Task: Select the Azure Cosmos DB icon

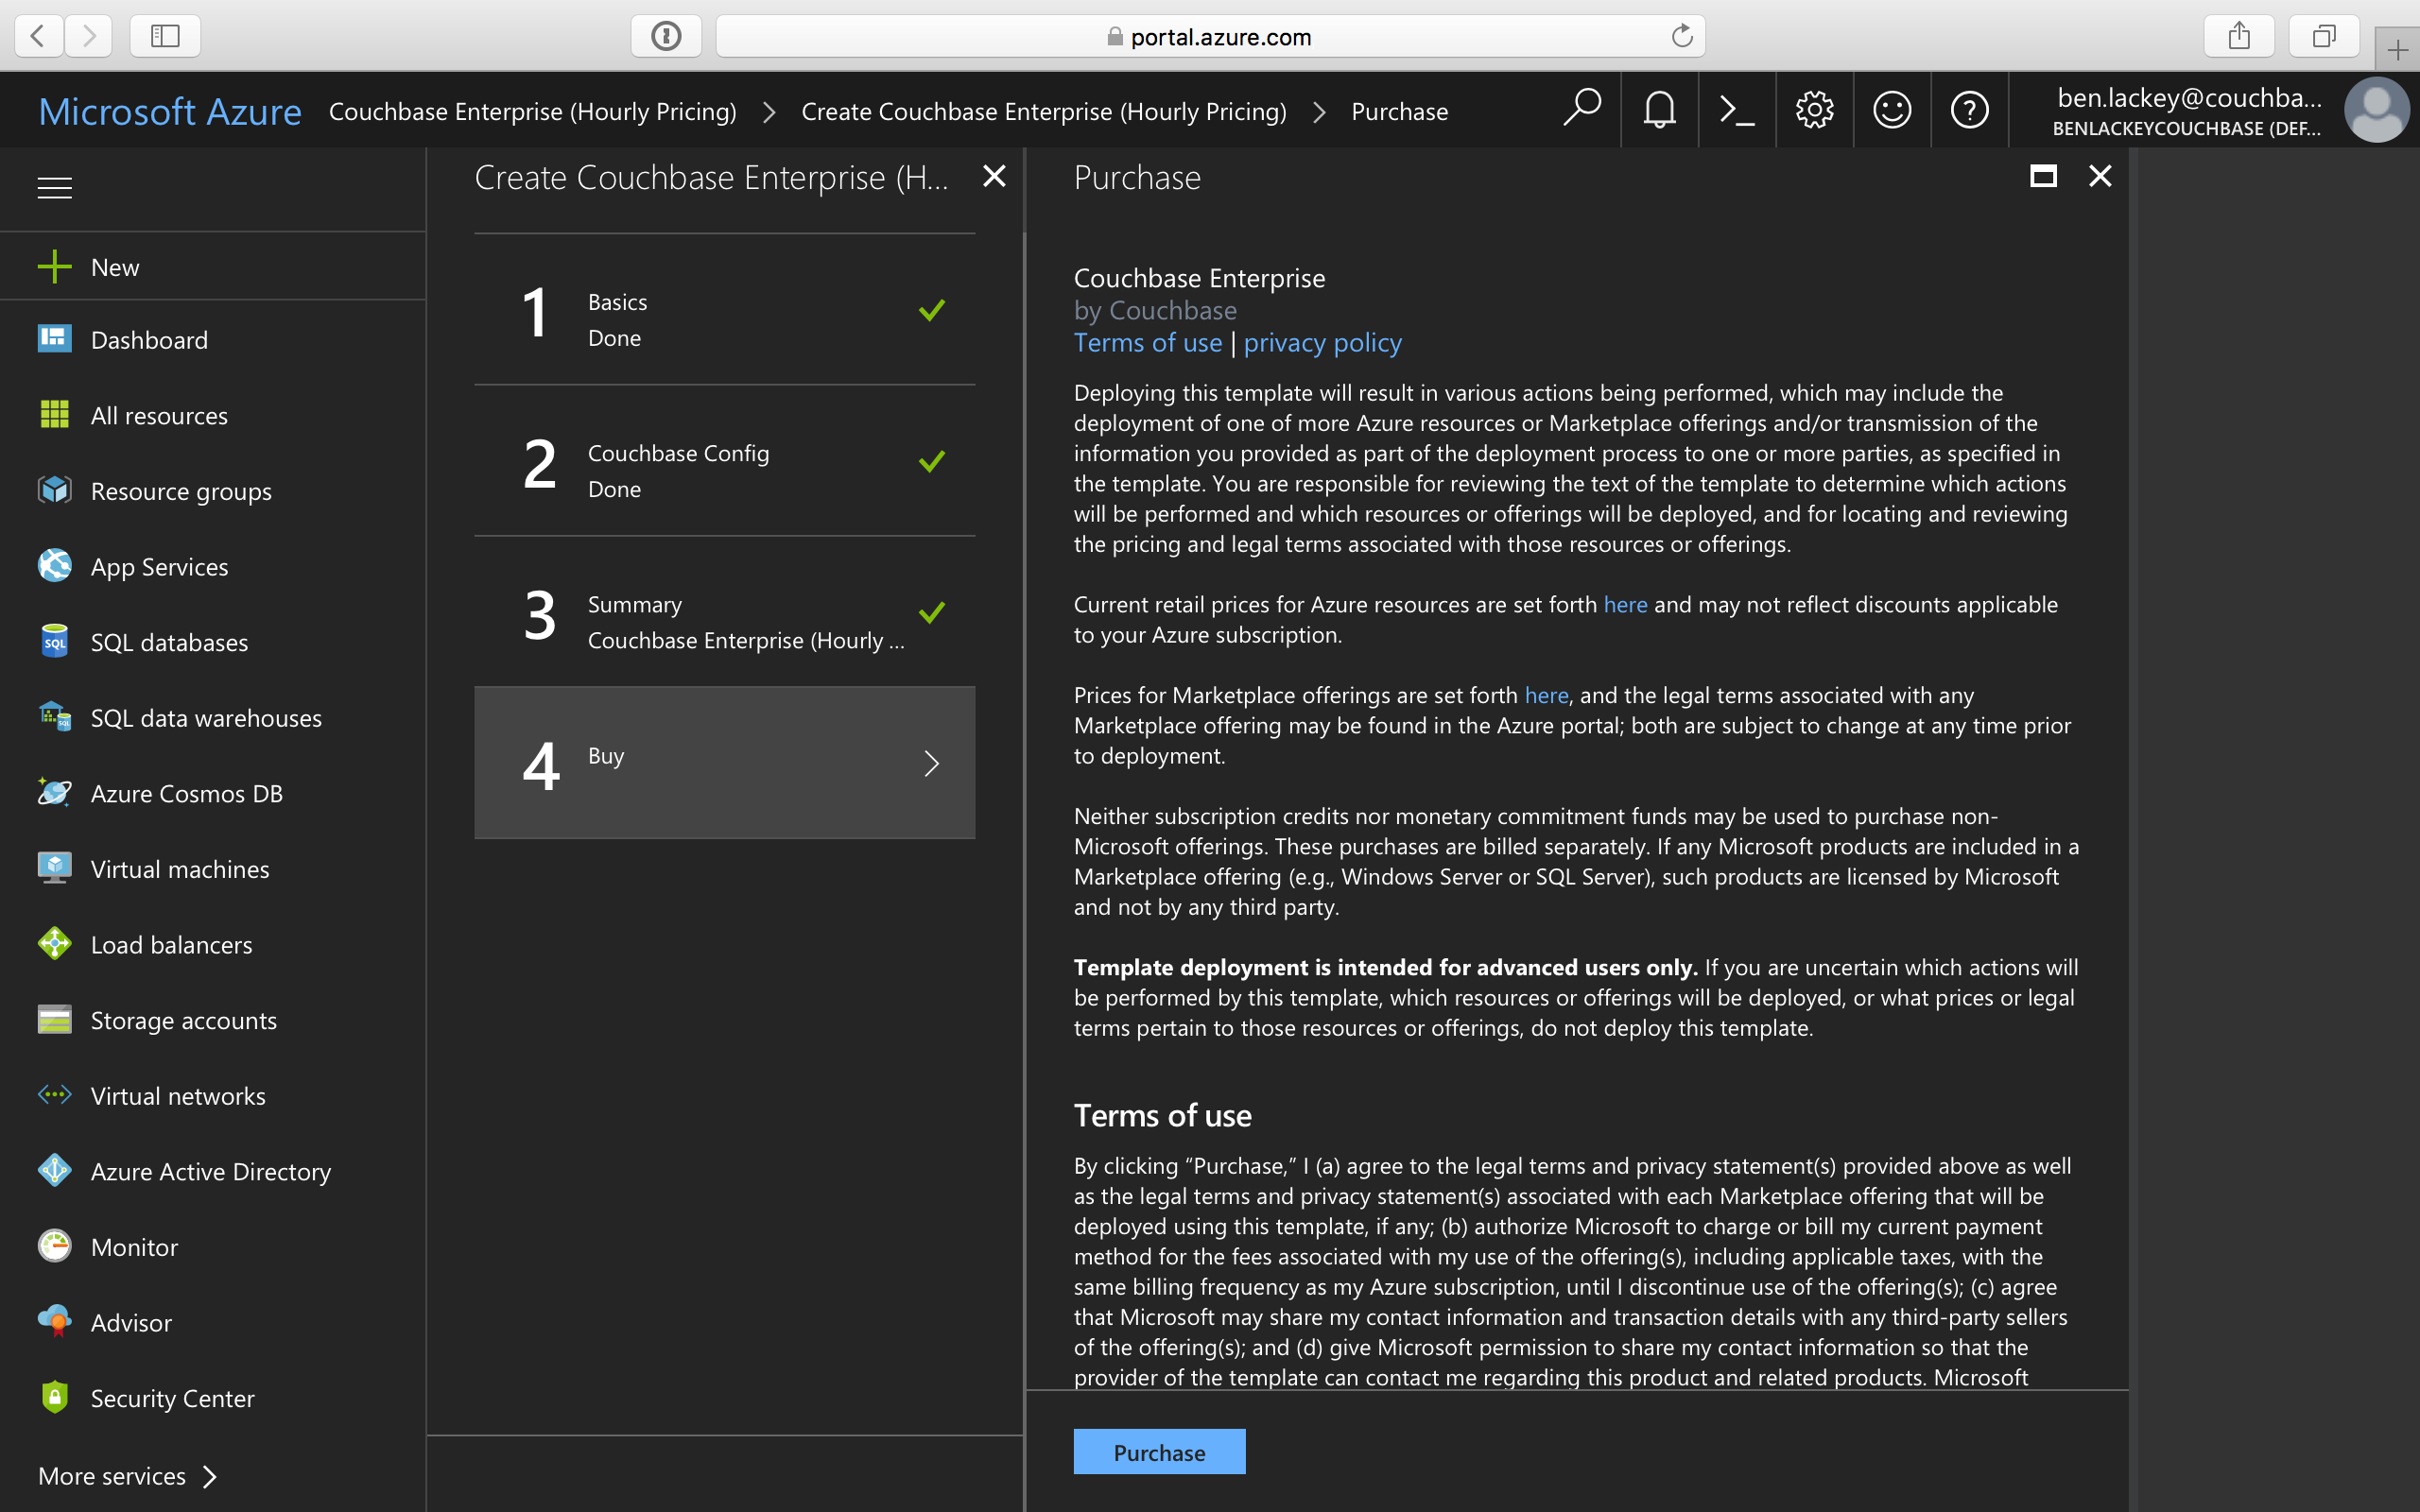Action: (x=54, y=792)
